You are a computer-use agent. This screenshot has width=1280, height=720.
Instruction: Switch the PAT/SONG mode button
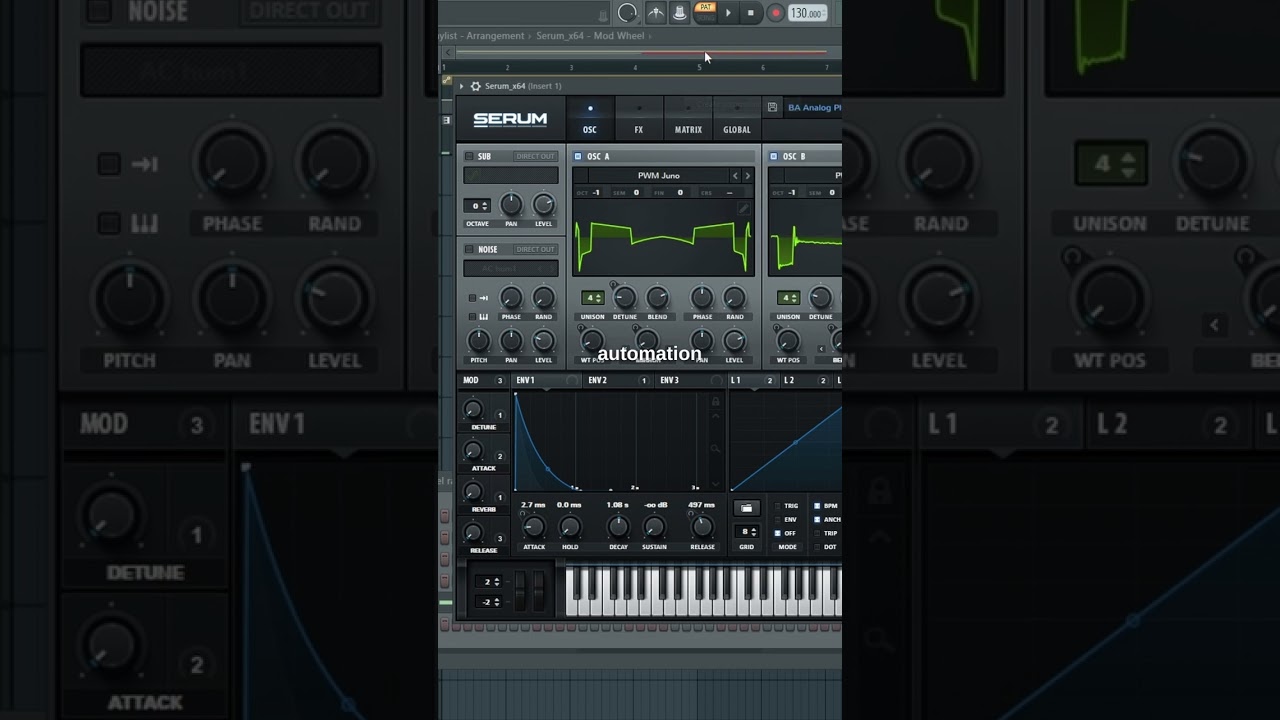[x=706, y=12]
